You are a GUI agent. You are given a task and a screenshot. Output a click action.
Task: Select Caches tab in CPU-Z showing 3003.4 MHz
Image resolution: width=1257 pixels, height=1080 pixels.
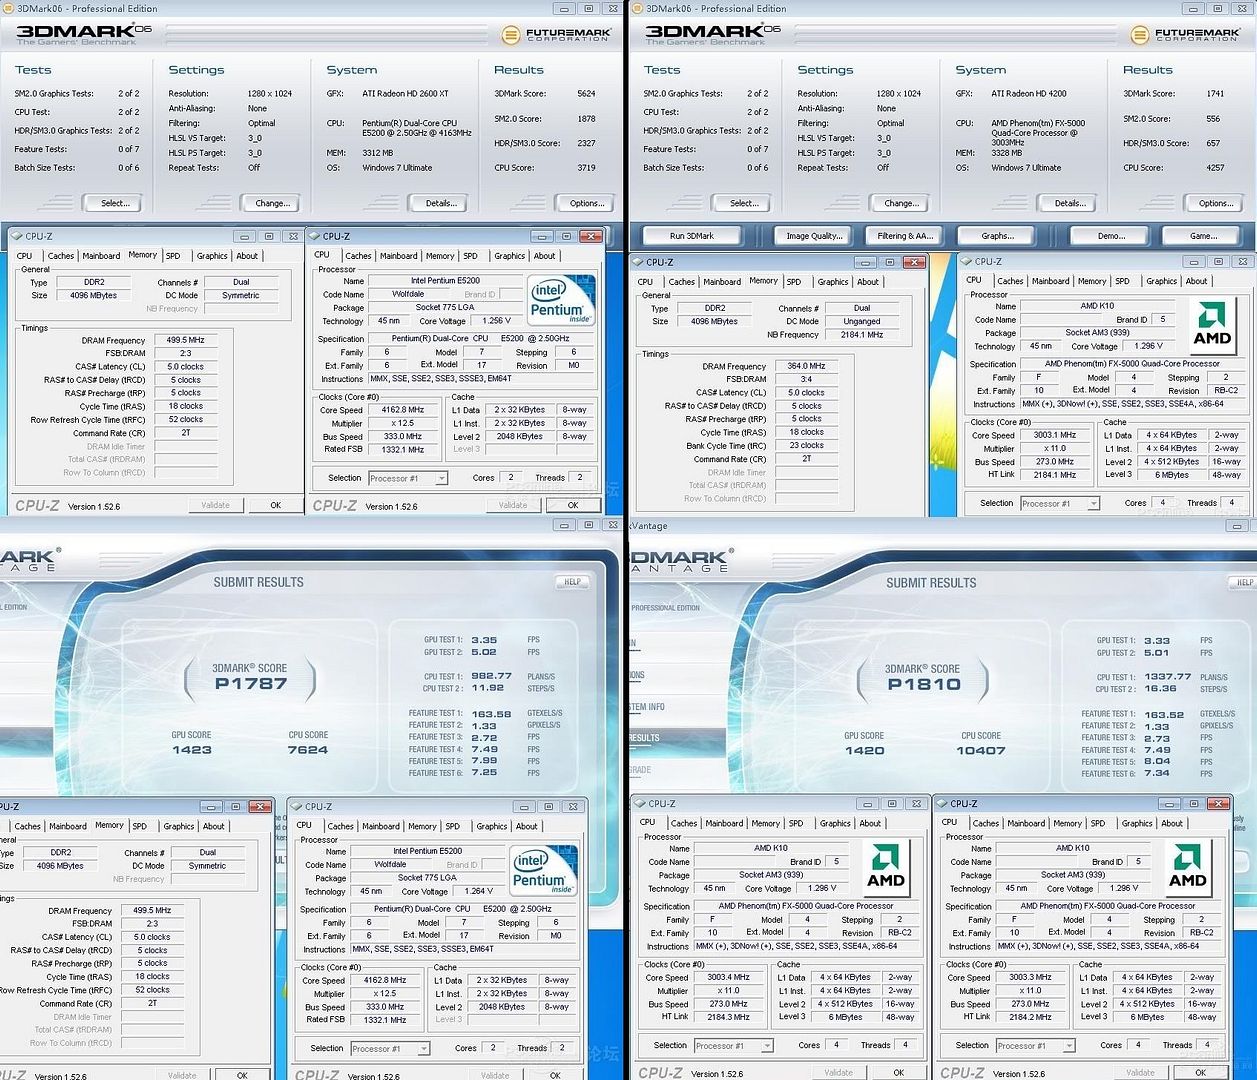click(x=684, y=824)
